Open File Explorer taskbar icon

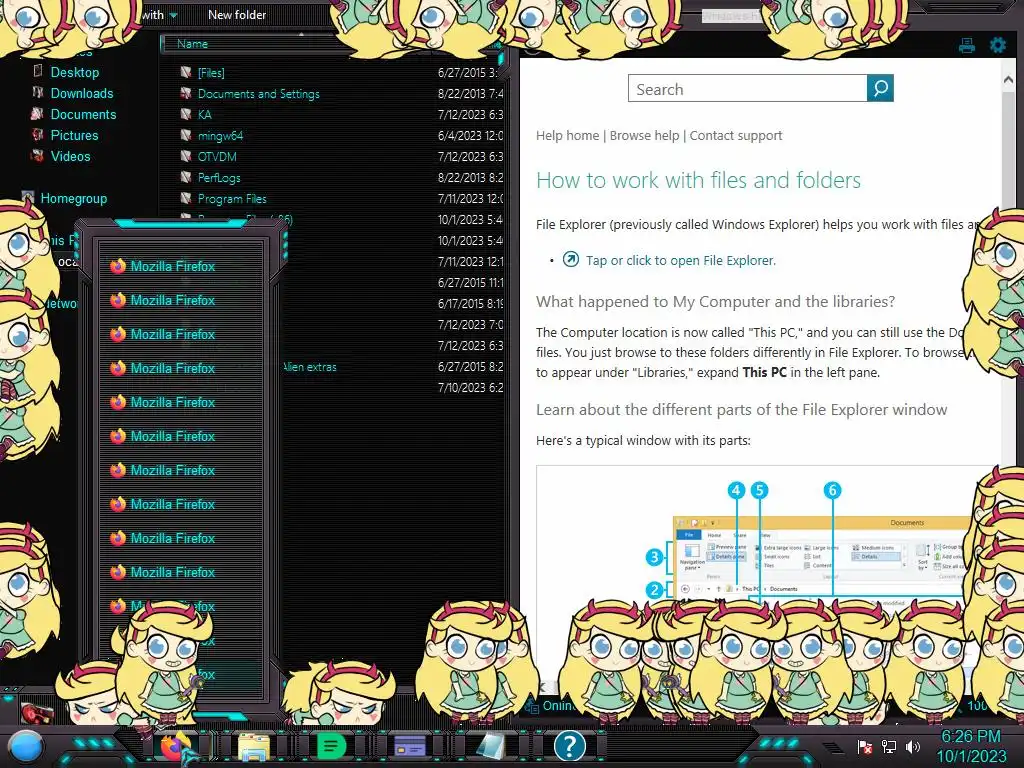pos(254,747)
